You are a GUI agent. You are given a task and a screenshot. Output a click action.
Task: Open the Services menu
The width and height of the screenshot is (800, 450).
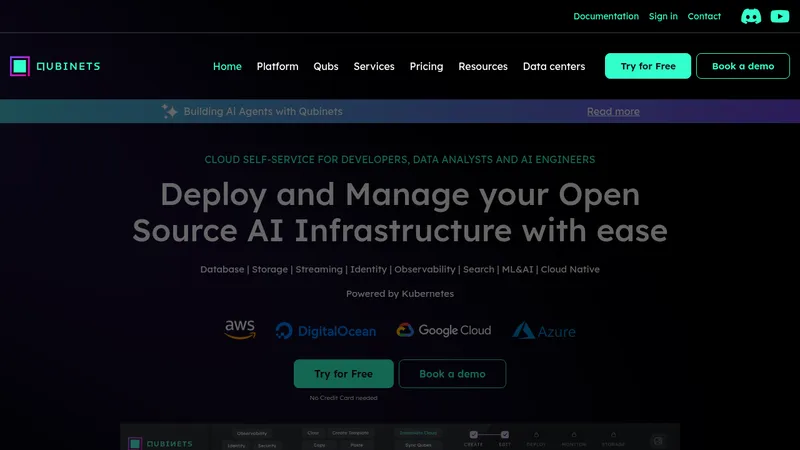374,66
